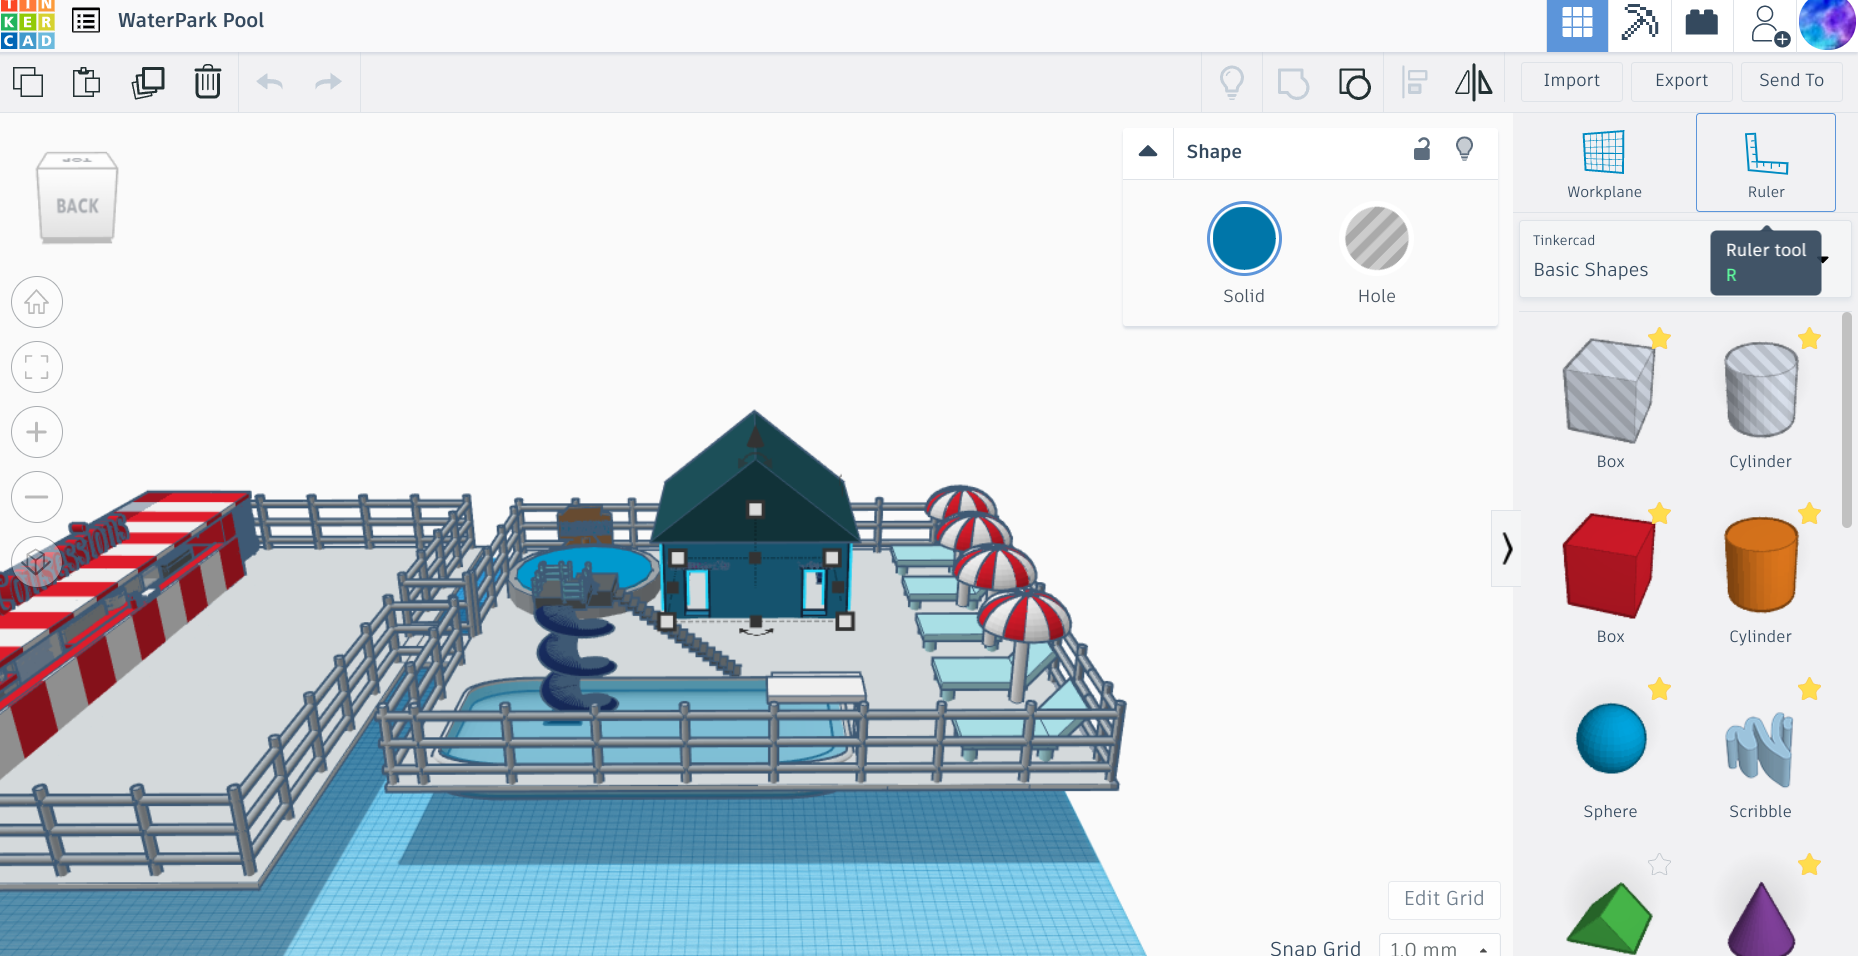Open the designs list menu icon

[x=86, y=20]
